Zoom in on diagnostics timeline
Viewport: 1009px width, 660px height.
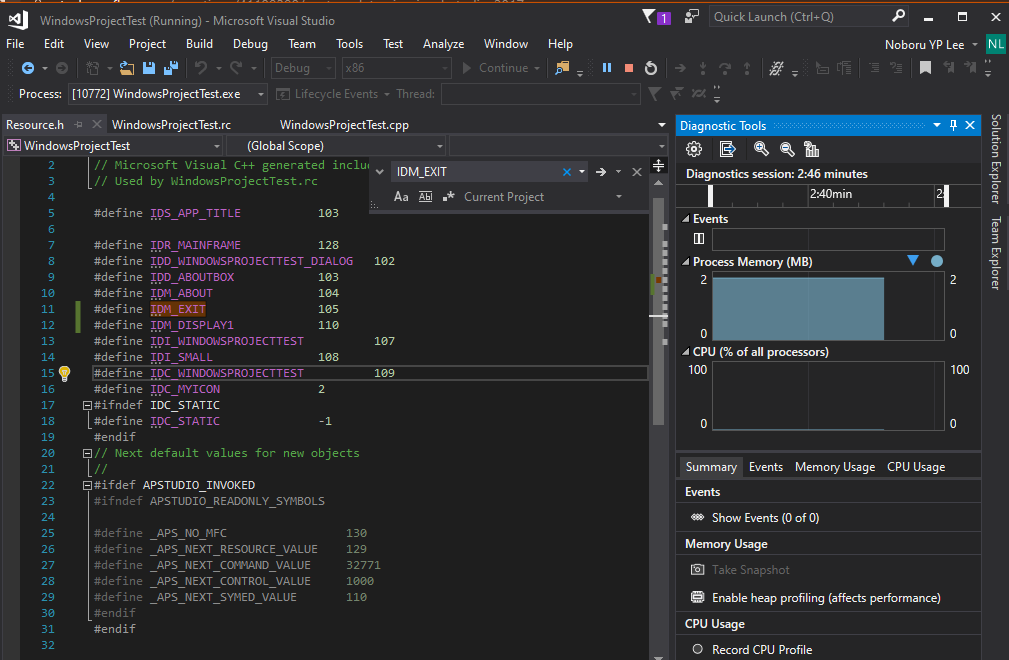[761, 150]
